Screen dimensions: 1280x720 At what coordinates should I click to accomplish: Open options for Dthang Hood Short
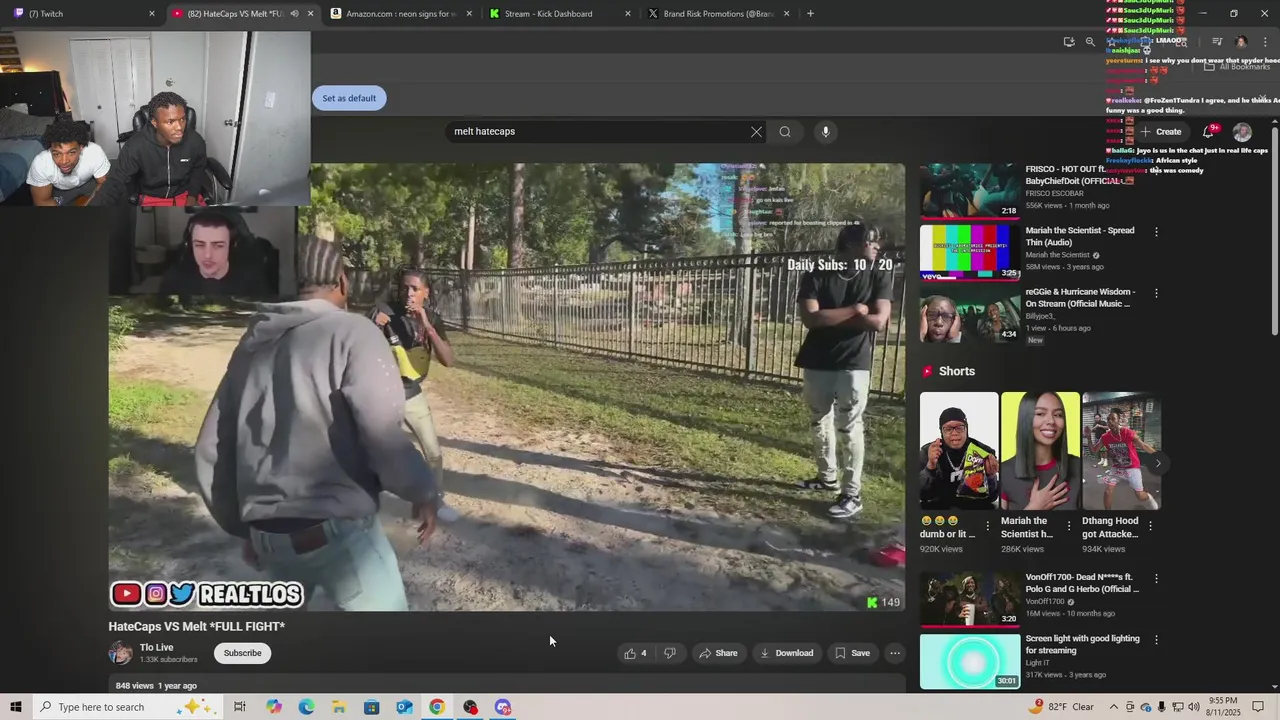pyautogui.click(x=1150, y=525)
